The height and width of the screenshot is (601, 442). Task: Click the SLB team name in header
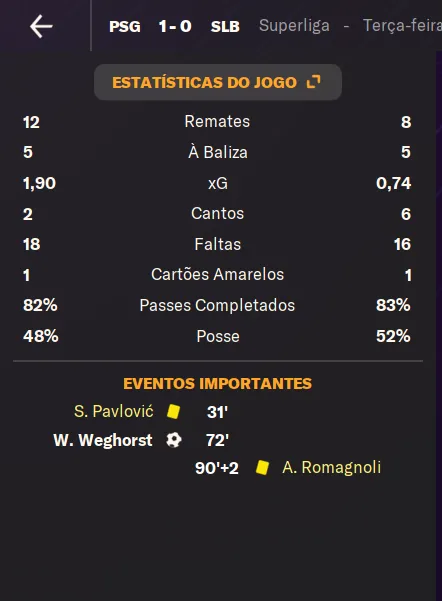(225, 26)
